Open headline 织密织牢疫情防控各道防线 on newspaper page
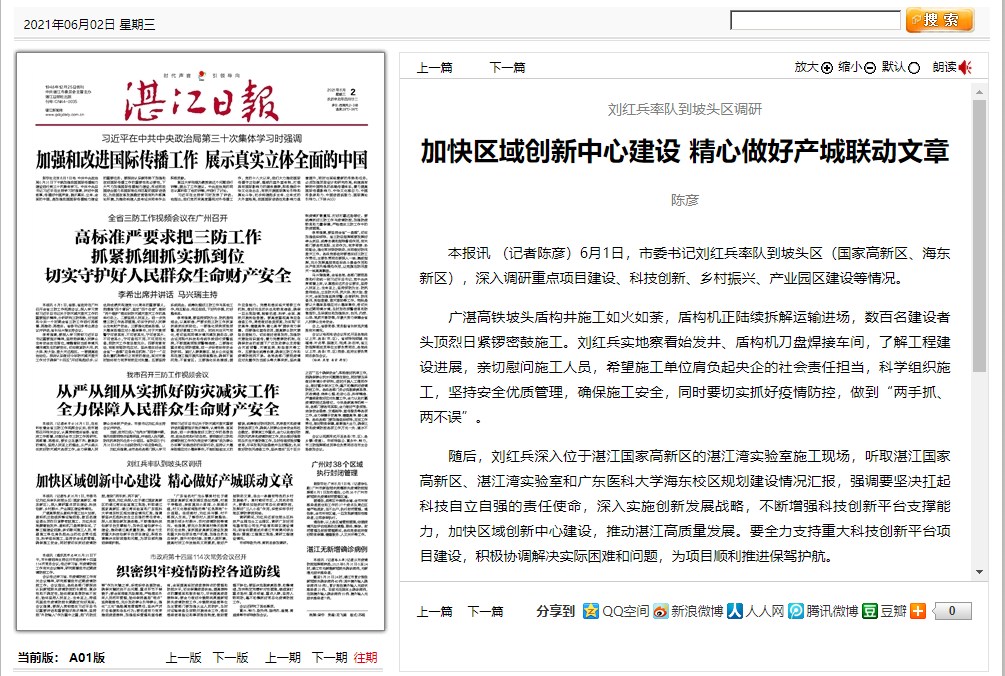The width and height of the screenshot is (1005, 676). coord(198,571)
